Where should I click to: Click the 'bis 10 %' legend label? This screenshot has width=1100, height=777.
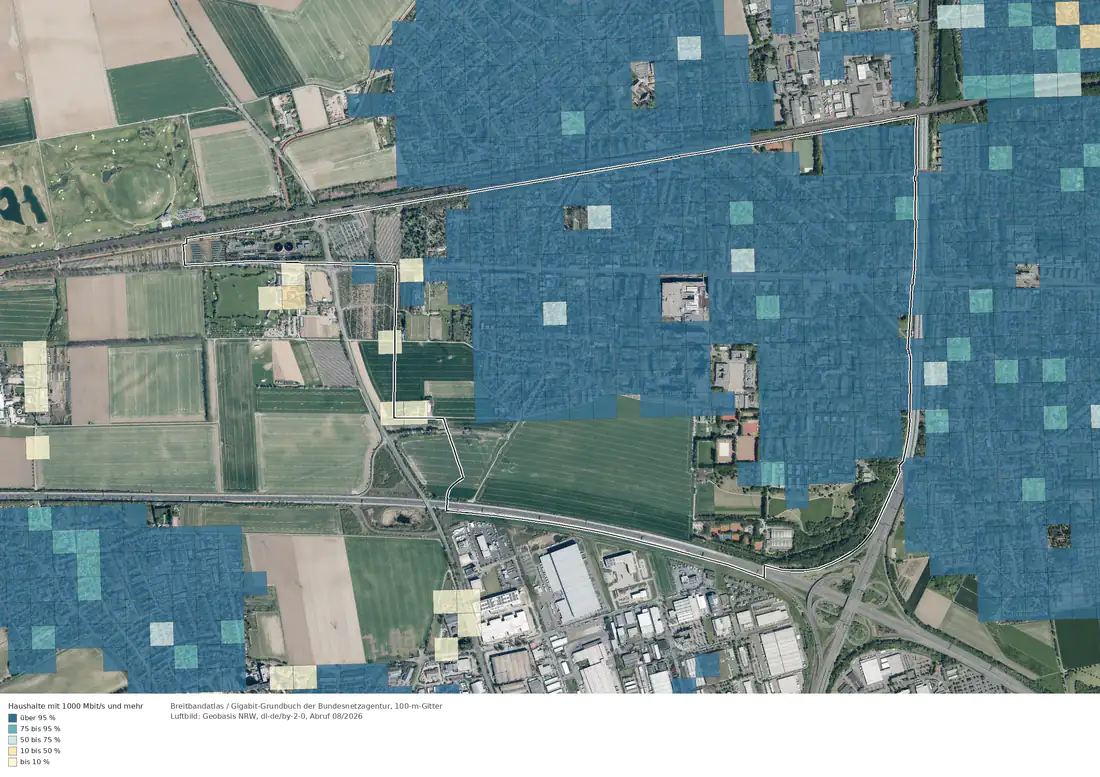point(35,762)
